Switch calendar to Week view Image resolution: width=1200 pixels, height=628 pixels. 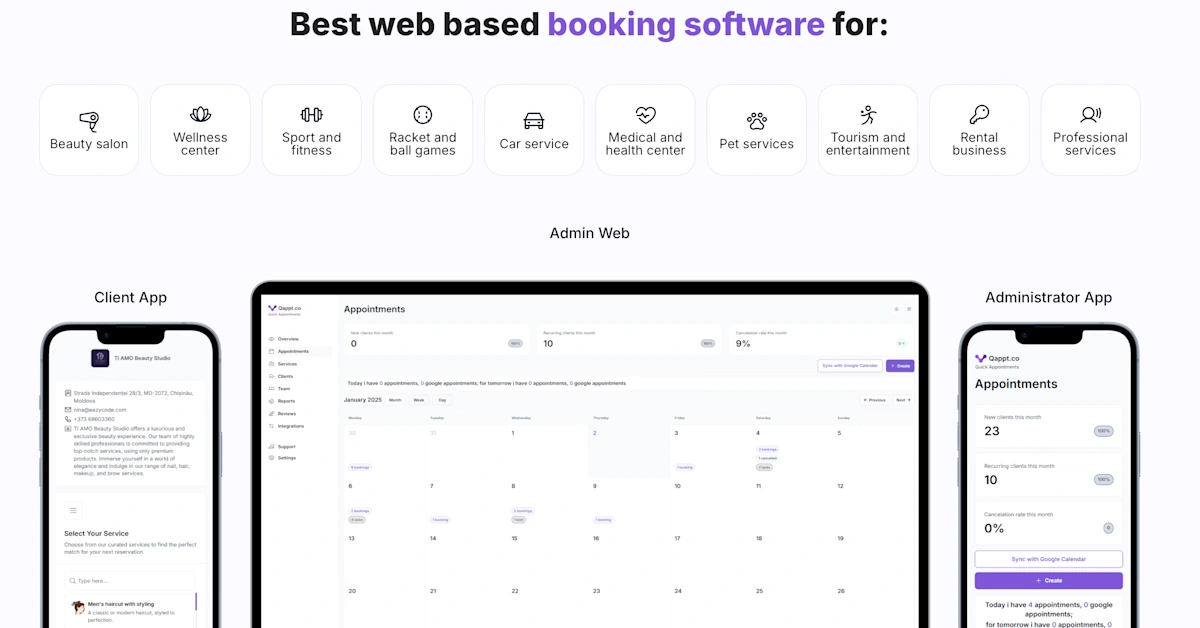coord(419,400)
